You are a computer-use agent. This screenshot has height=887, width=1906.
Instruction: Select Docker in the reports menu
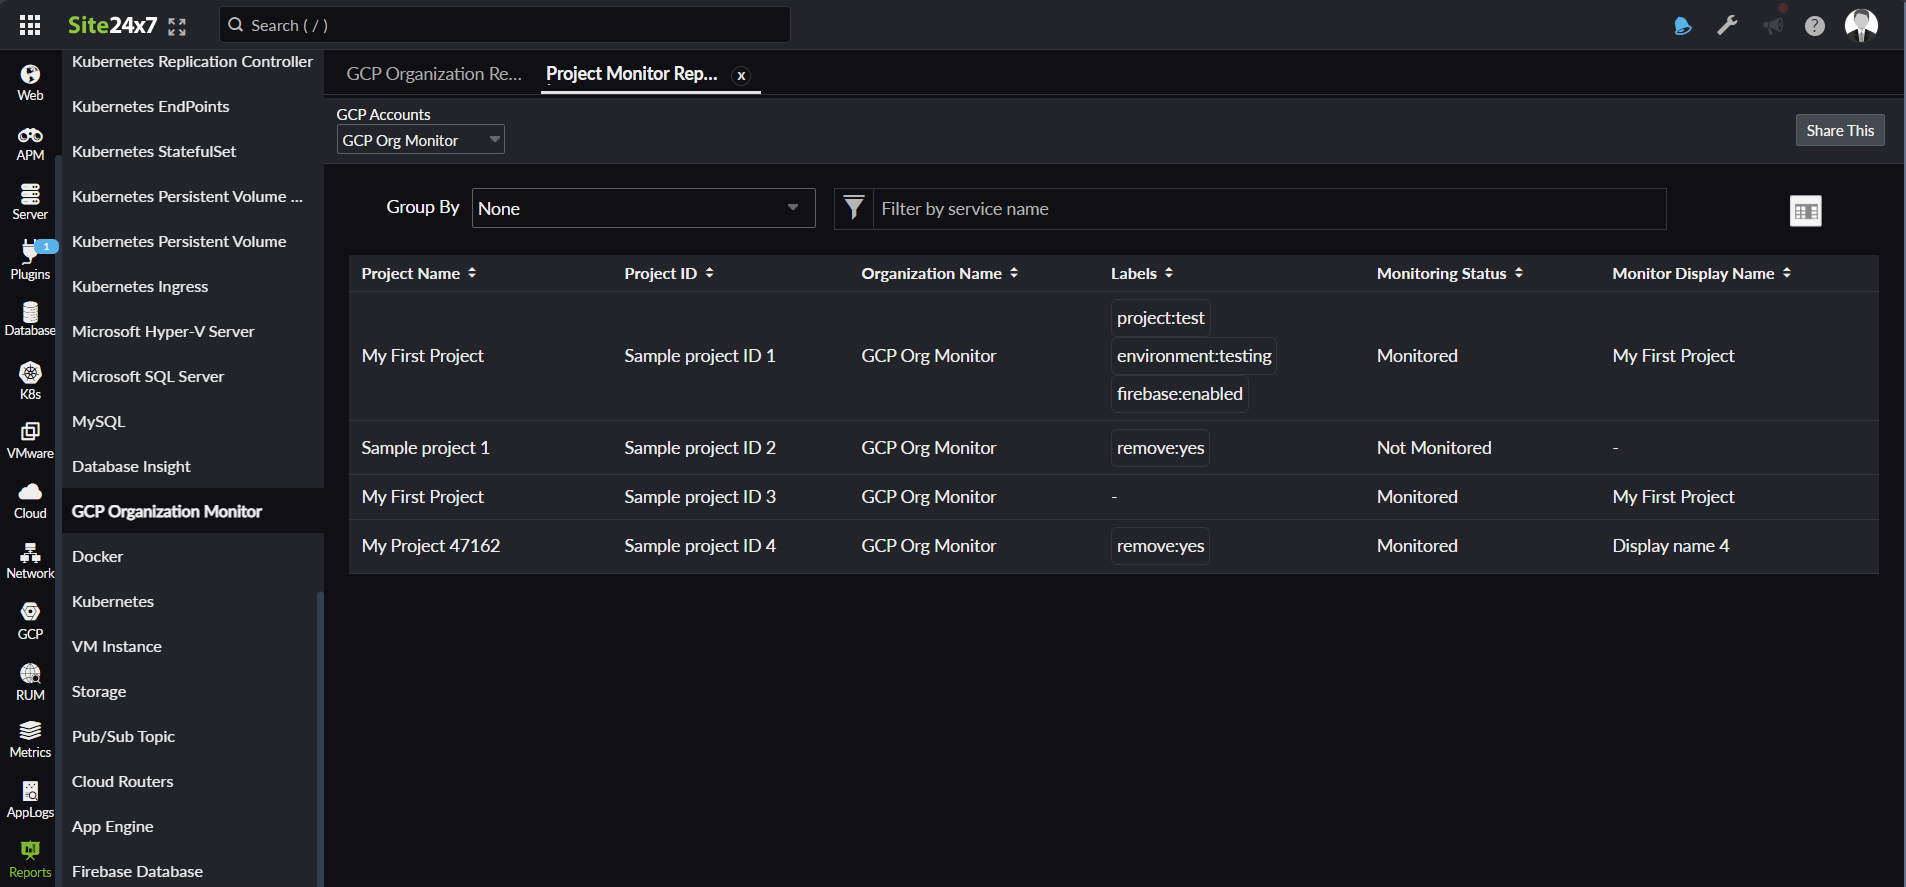[98, 556]
